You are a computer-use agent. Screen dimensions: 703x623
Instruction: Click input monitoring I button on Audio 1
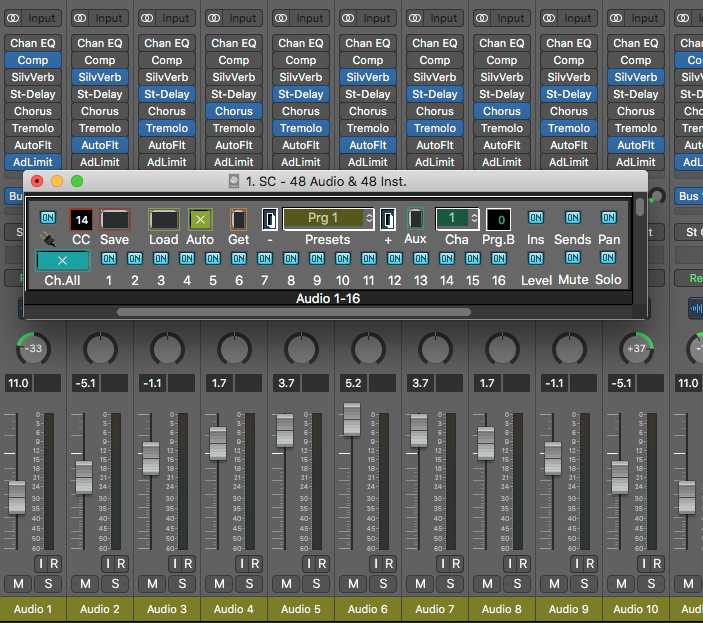[41, 564]
